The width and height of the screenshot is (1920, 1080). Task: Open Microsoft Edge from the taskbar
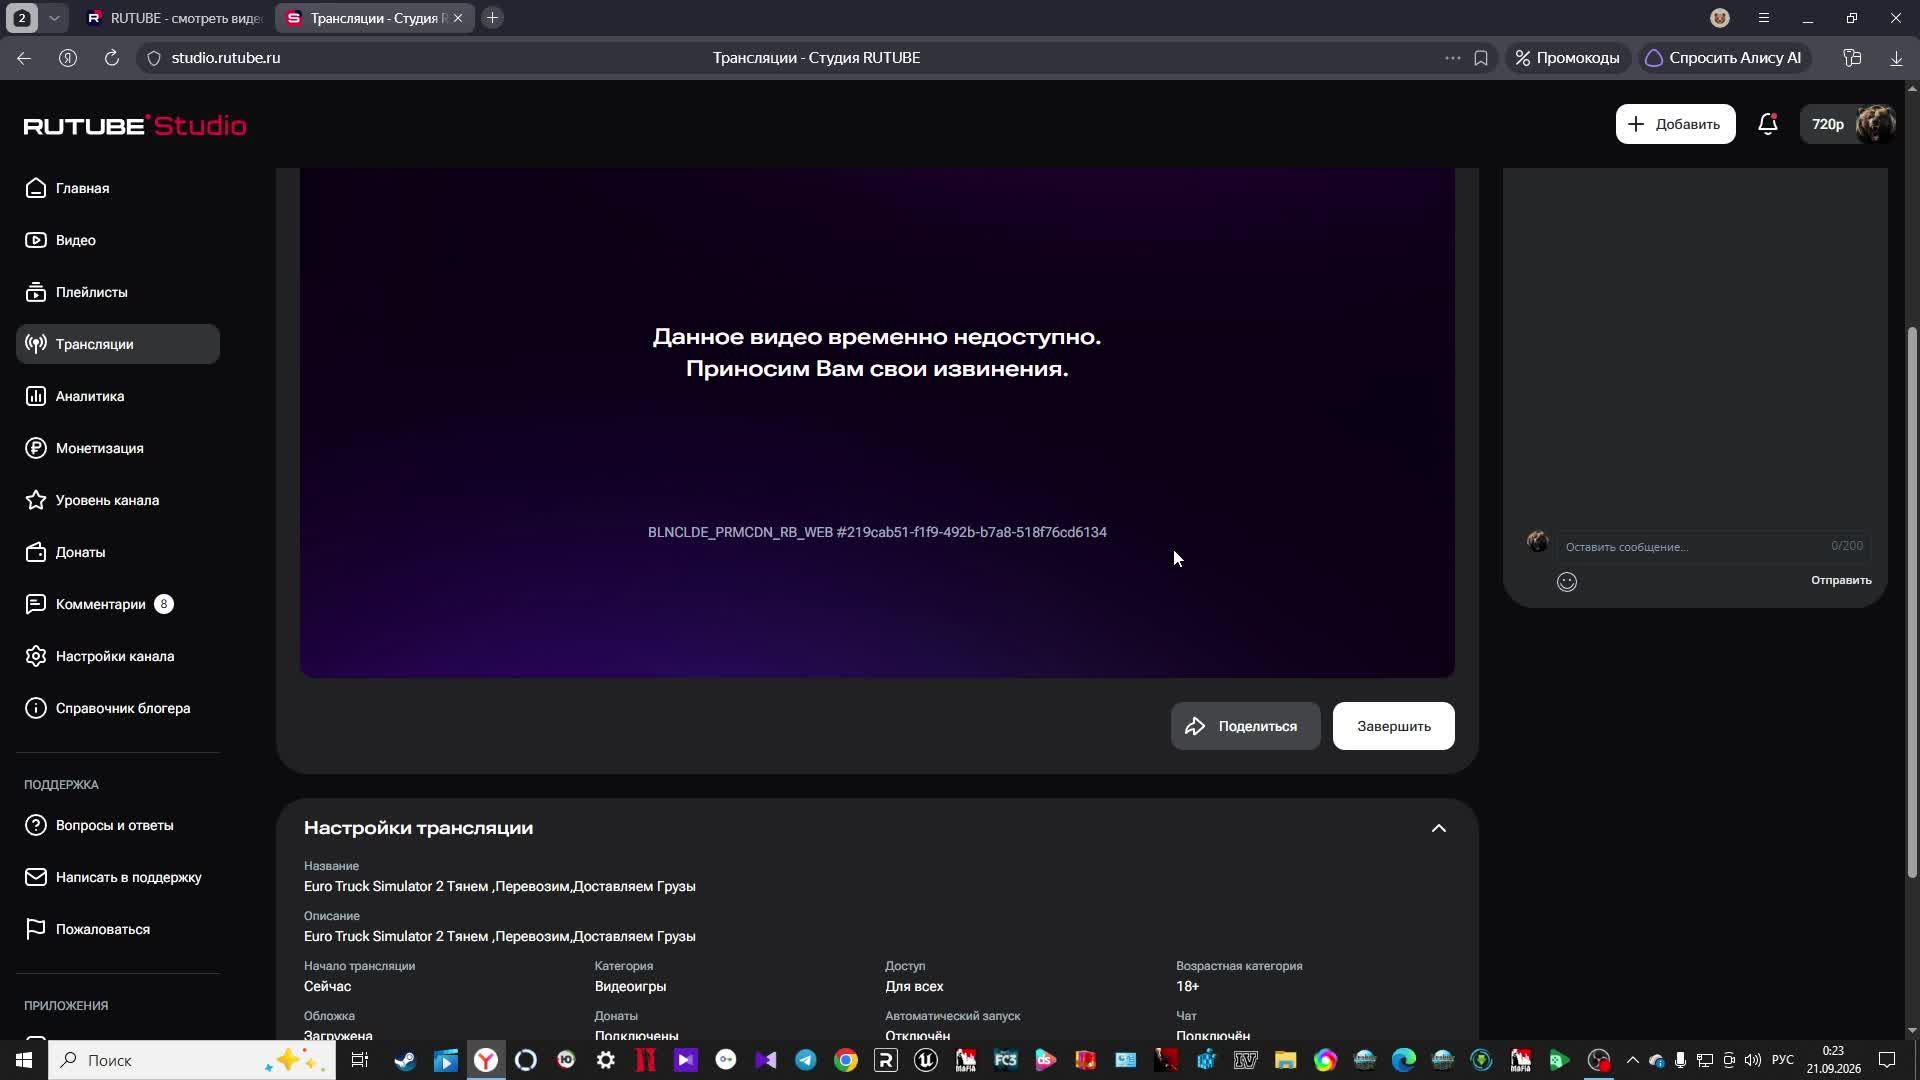click(1404, 1060)
